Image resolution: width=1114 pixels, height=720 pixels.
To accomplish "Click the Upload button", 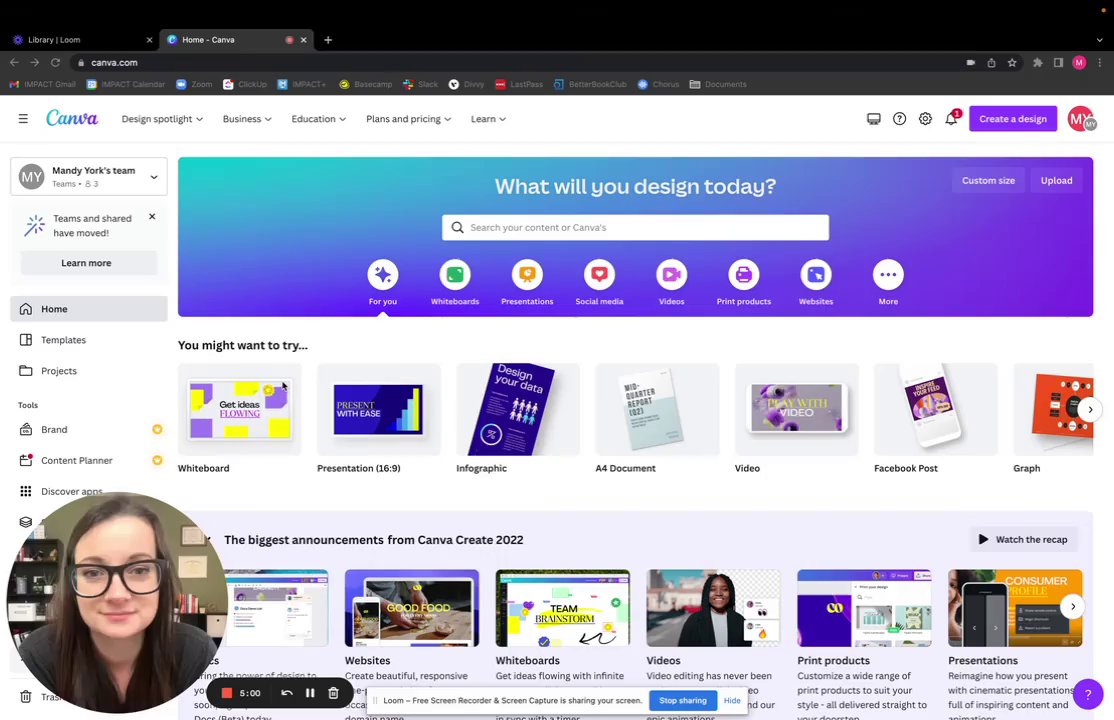I will [1056, 181].
